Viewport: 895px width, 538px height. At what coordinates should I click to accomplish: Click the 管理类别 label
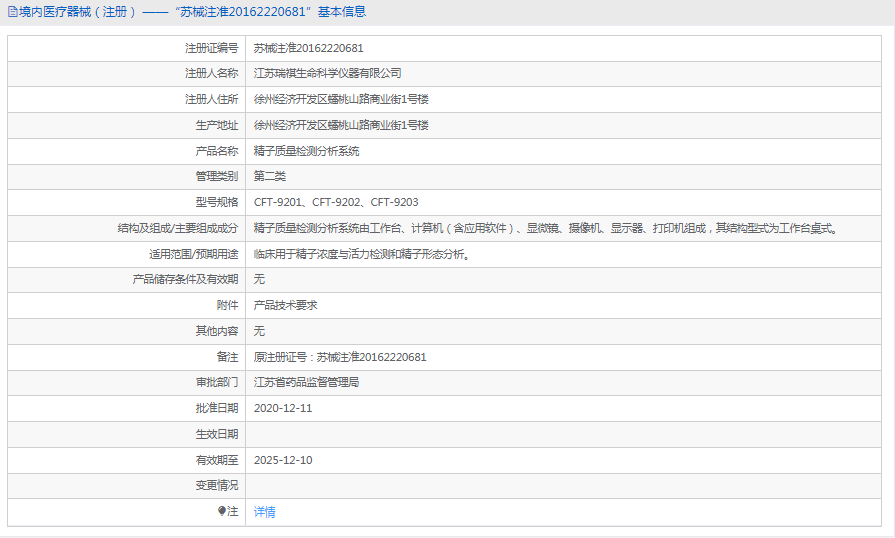(216, 176)
